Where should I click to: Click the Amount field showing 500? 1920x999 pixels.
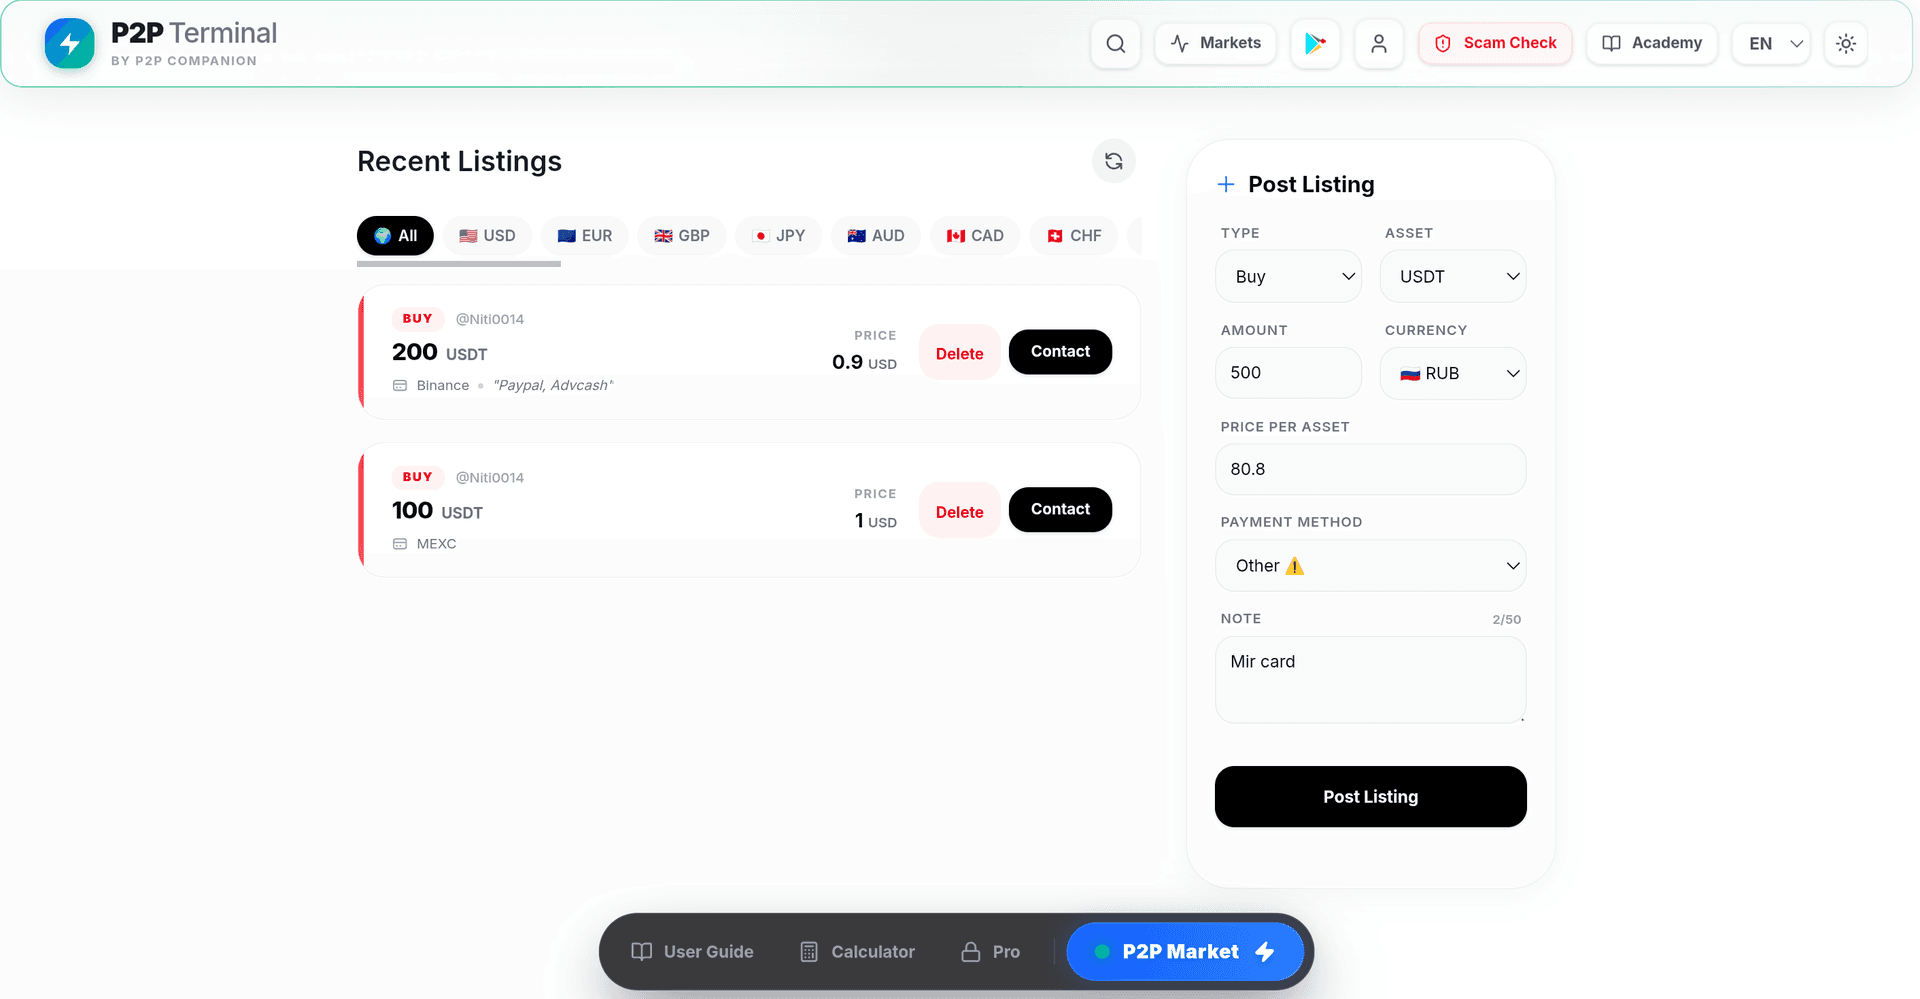1289,373
